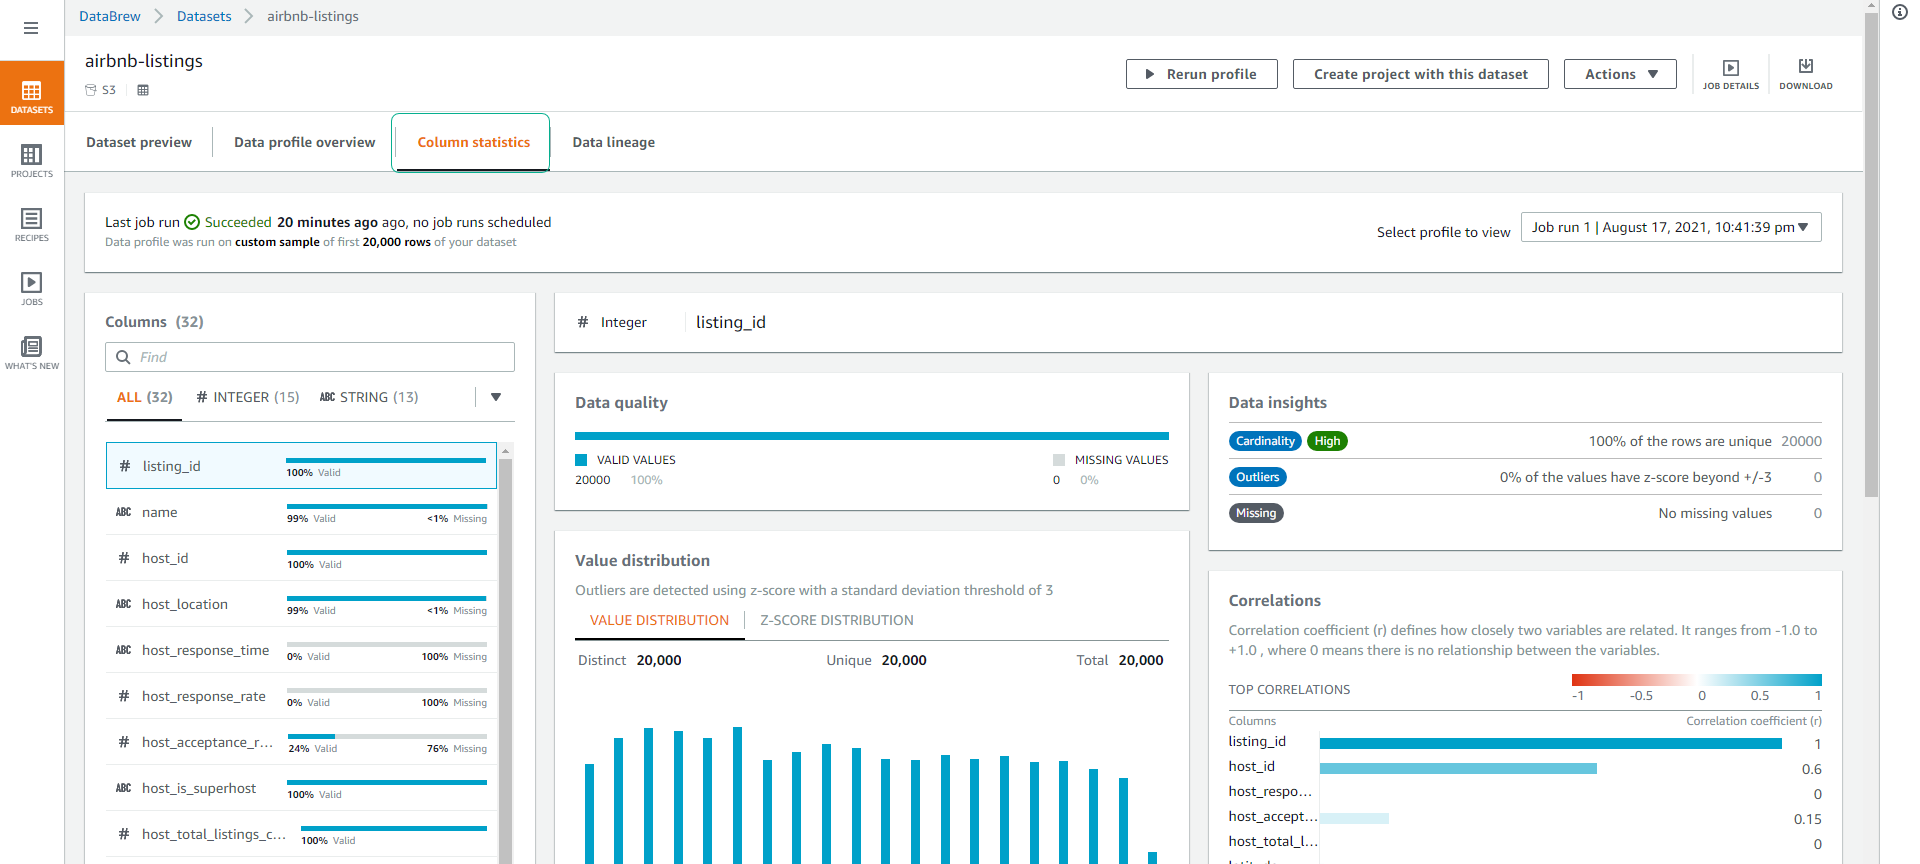Viewport: 1920px width, 864px height.
Task: Click the High cardinality badge
Action: 1327,441
